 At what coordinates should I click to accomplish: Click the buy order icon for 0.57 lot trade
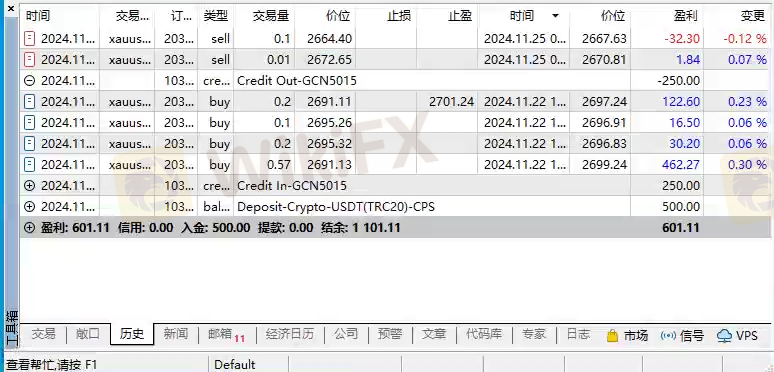pyautogui.click(x=30, y=165)
